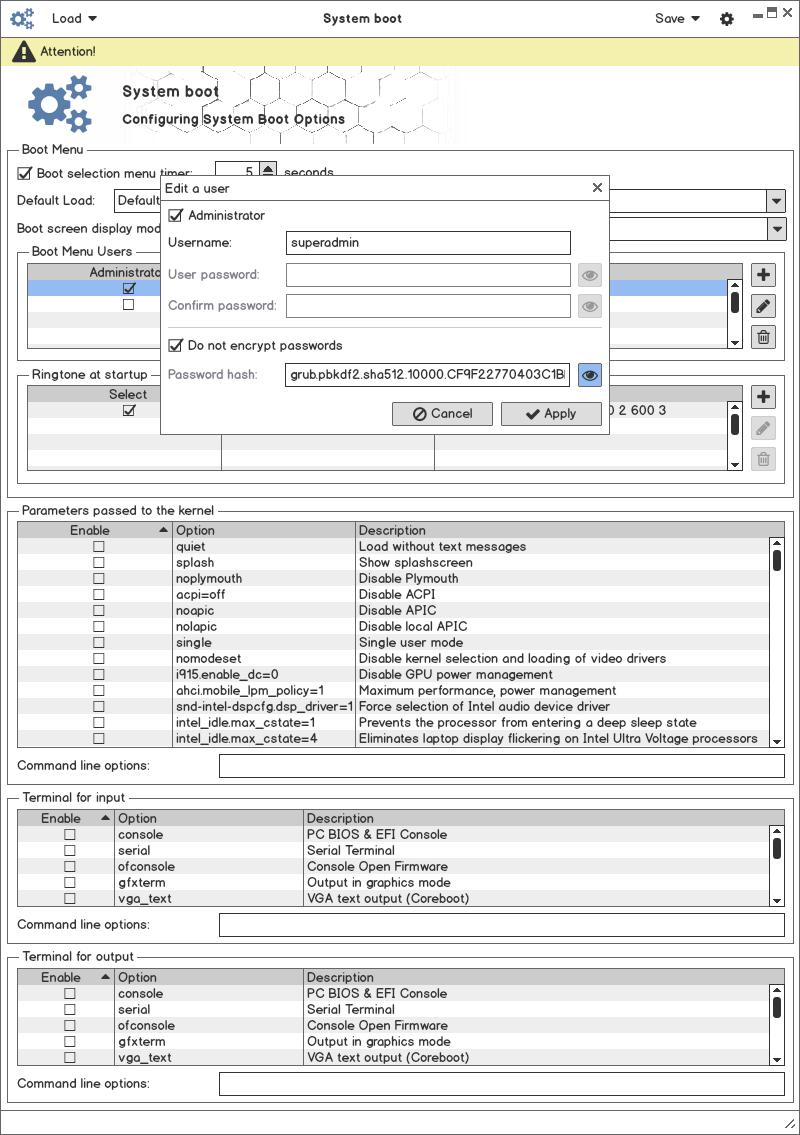
Task: Click the User password field
Action: click(x=428, y=275)
